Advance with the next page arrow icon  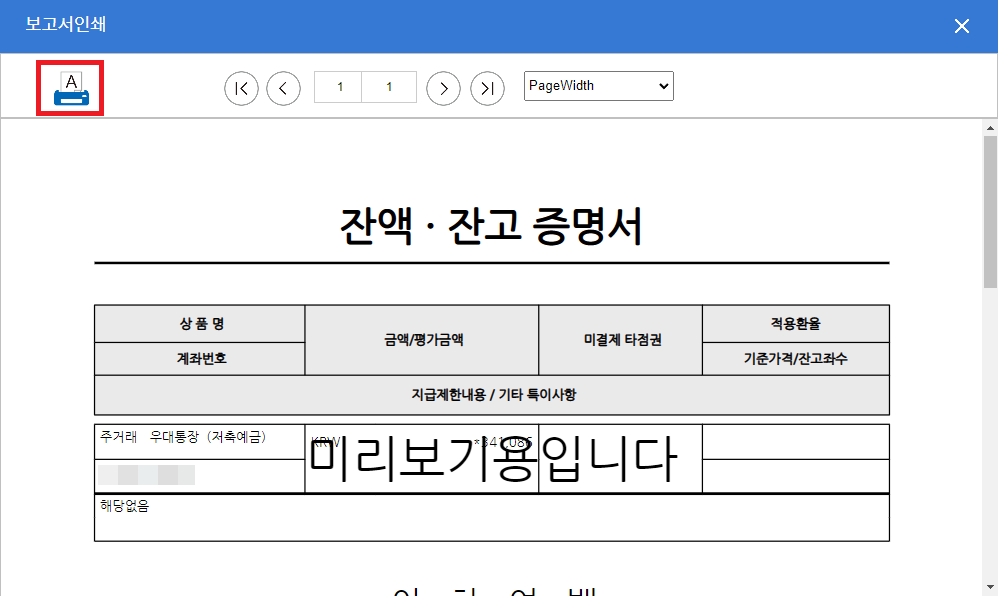tap(443, 88)
